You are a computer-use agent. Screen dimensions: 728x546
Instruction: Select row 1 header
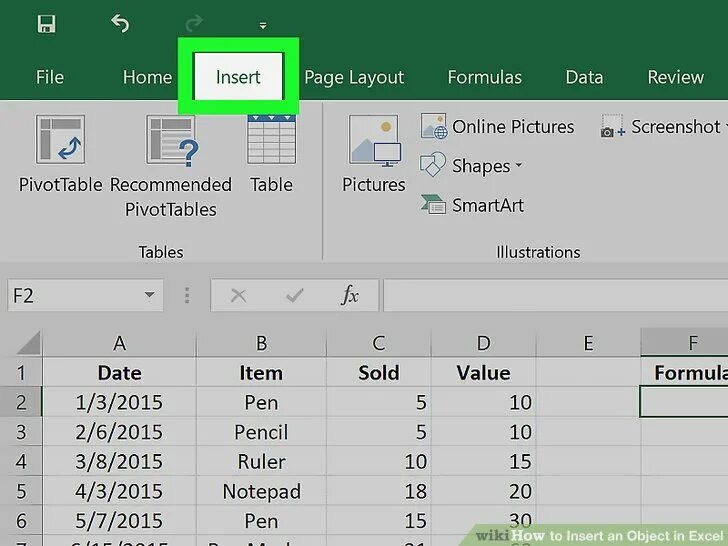click(21, 373)
